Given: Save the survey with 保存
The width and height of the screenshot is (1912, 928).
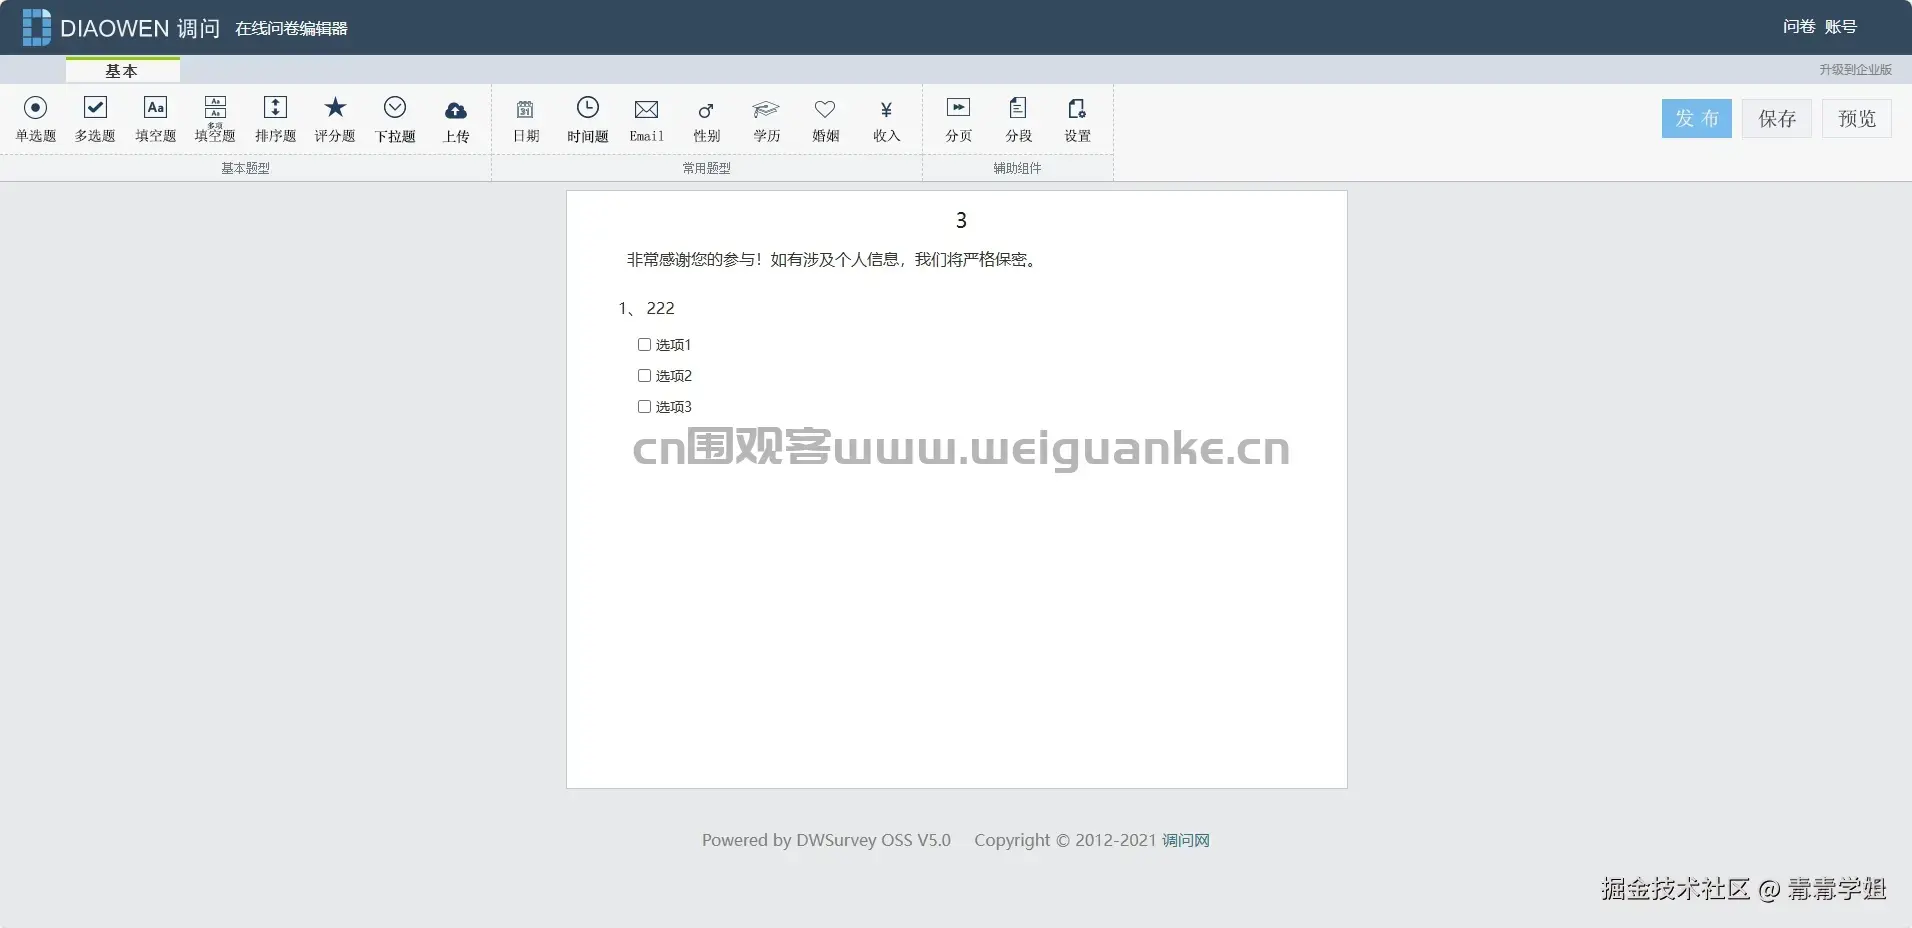Looking at the screenshot, I should pos(1776,118).
